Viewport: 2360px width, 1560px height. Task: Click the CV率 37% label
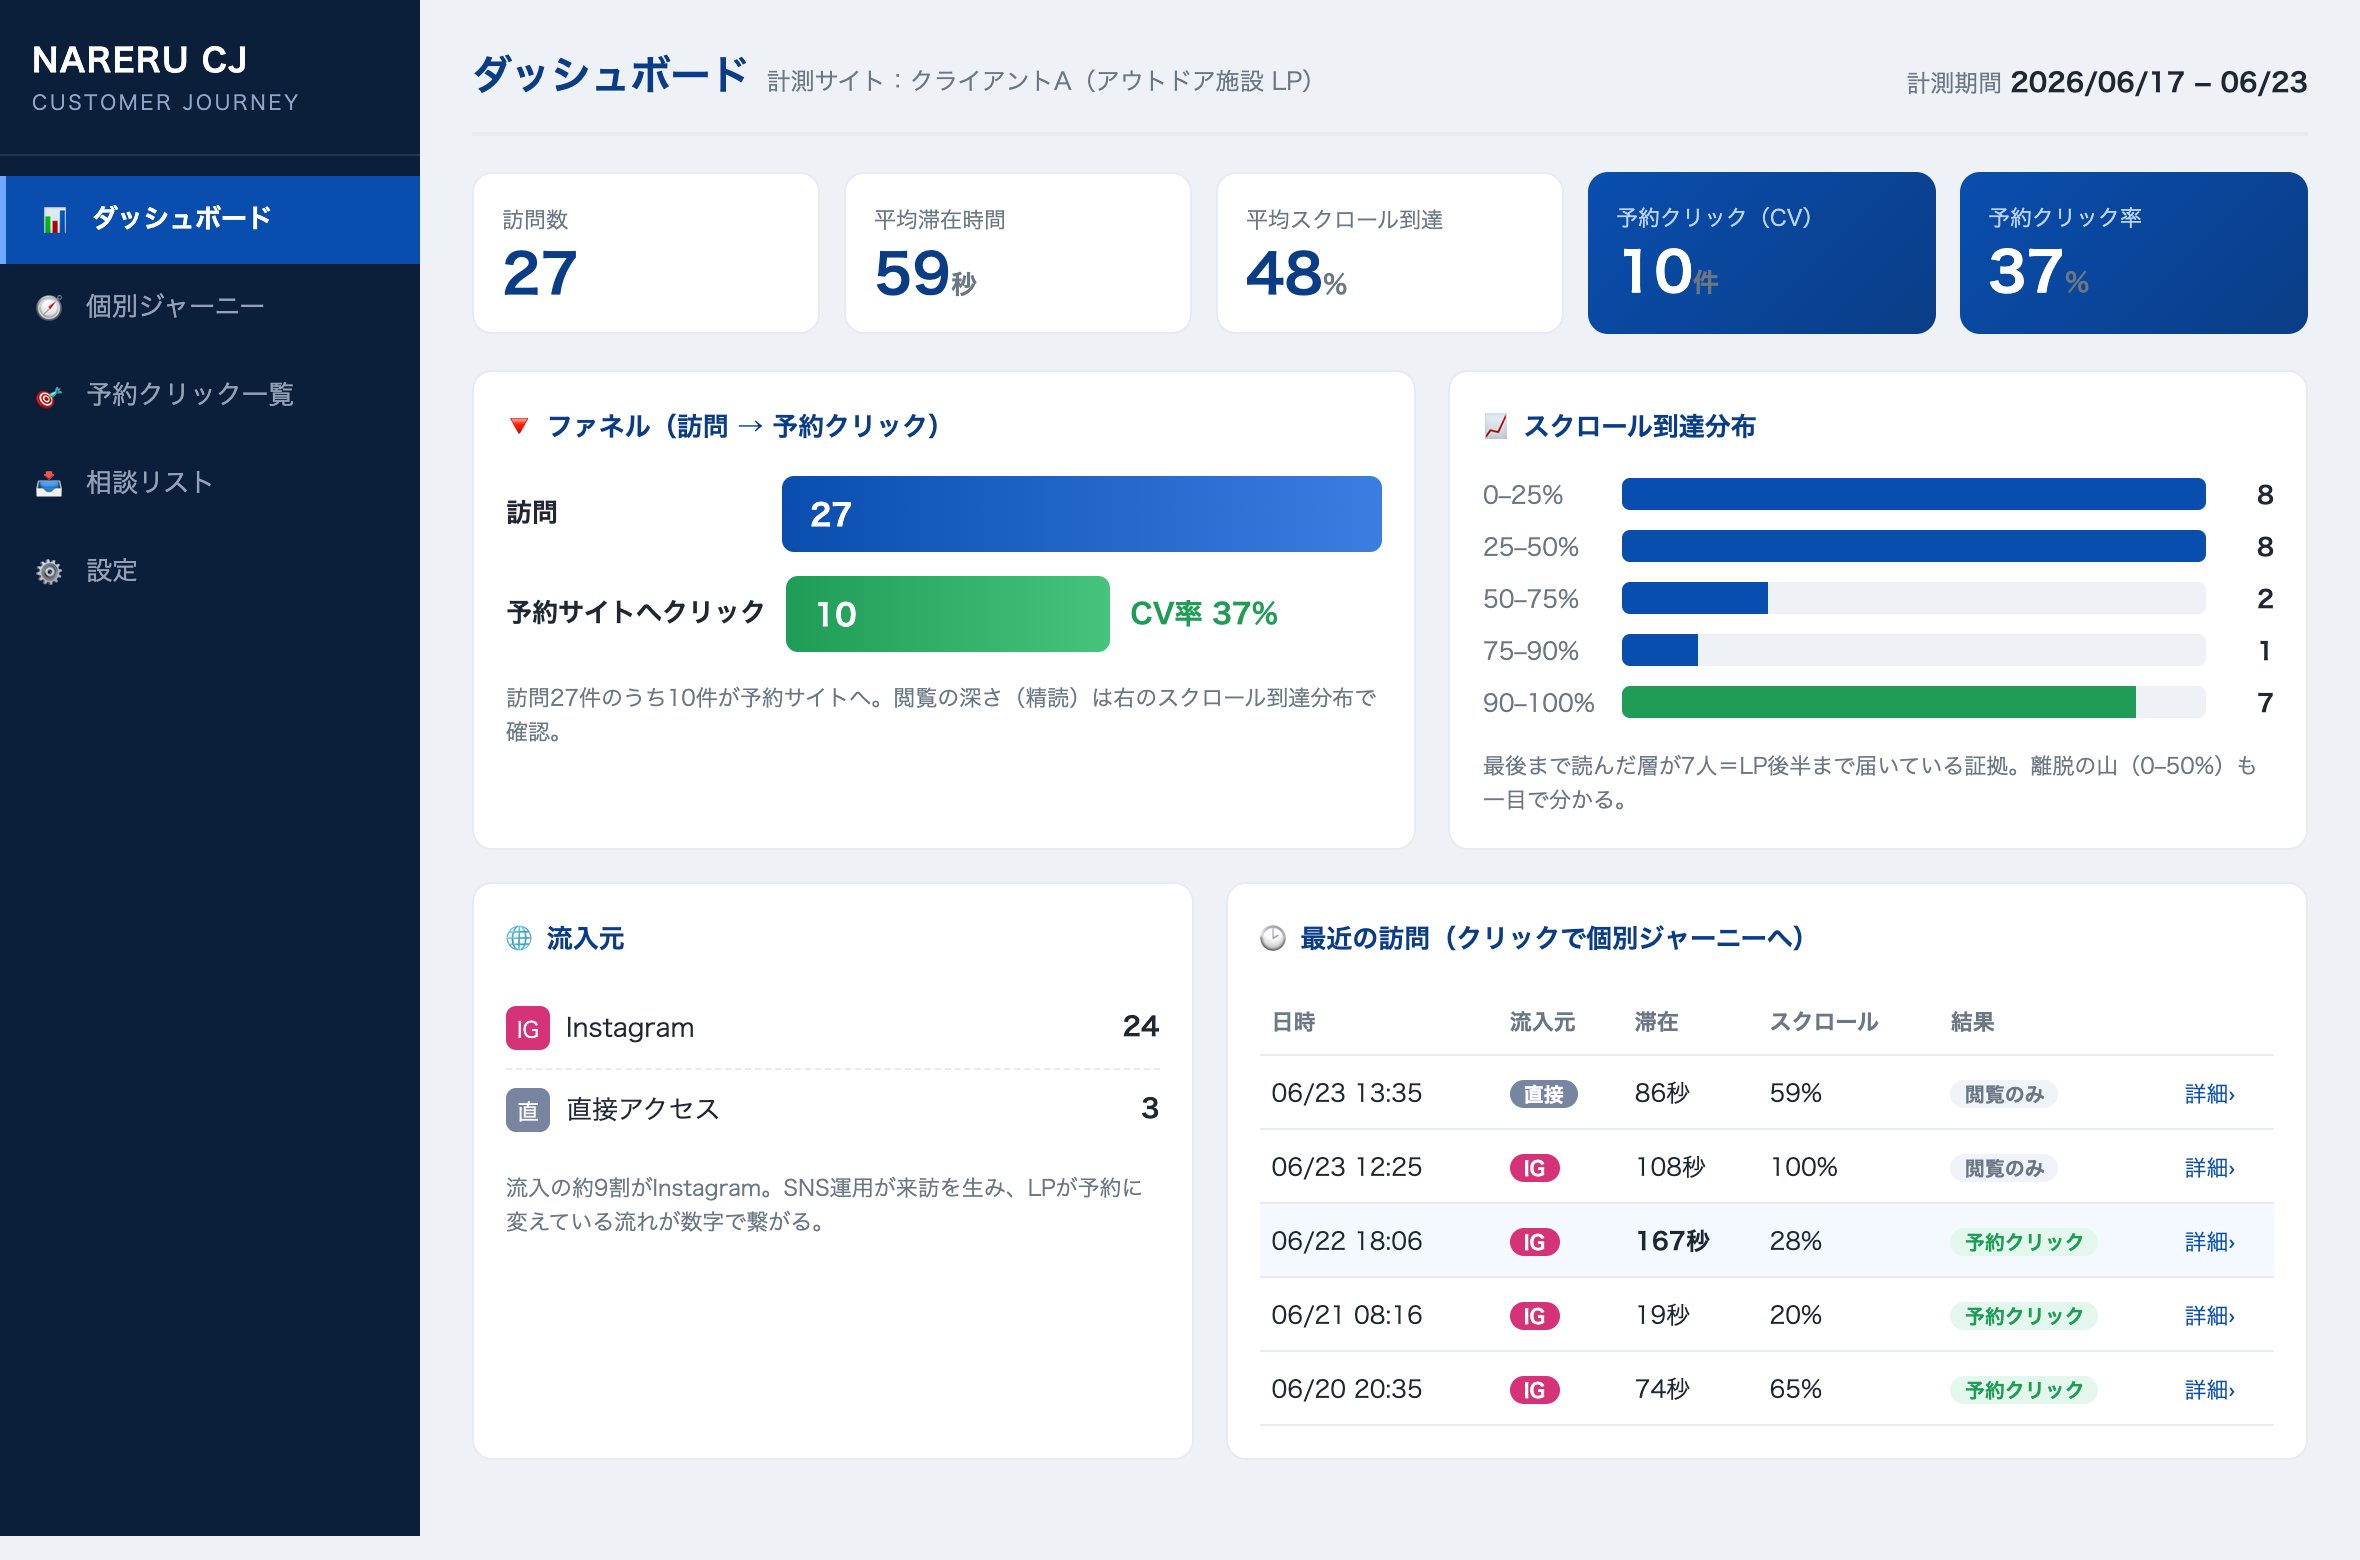pos(1204,613)
